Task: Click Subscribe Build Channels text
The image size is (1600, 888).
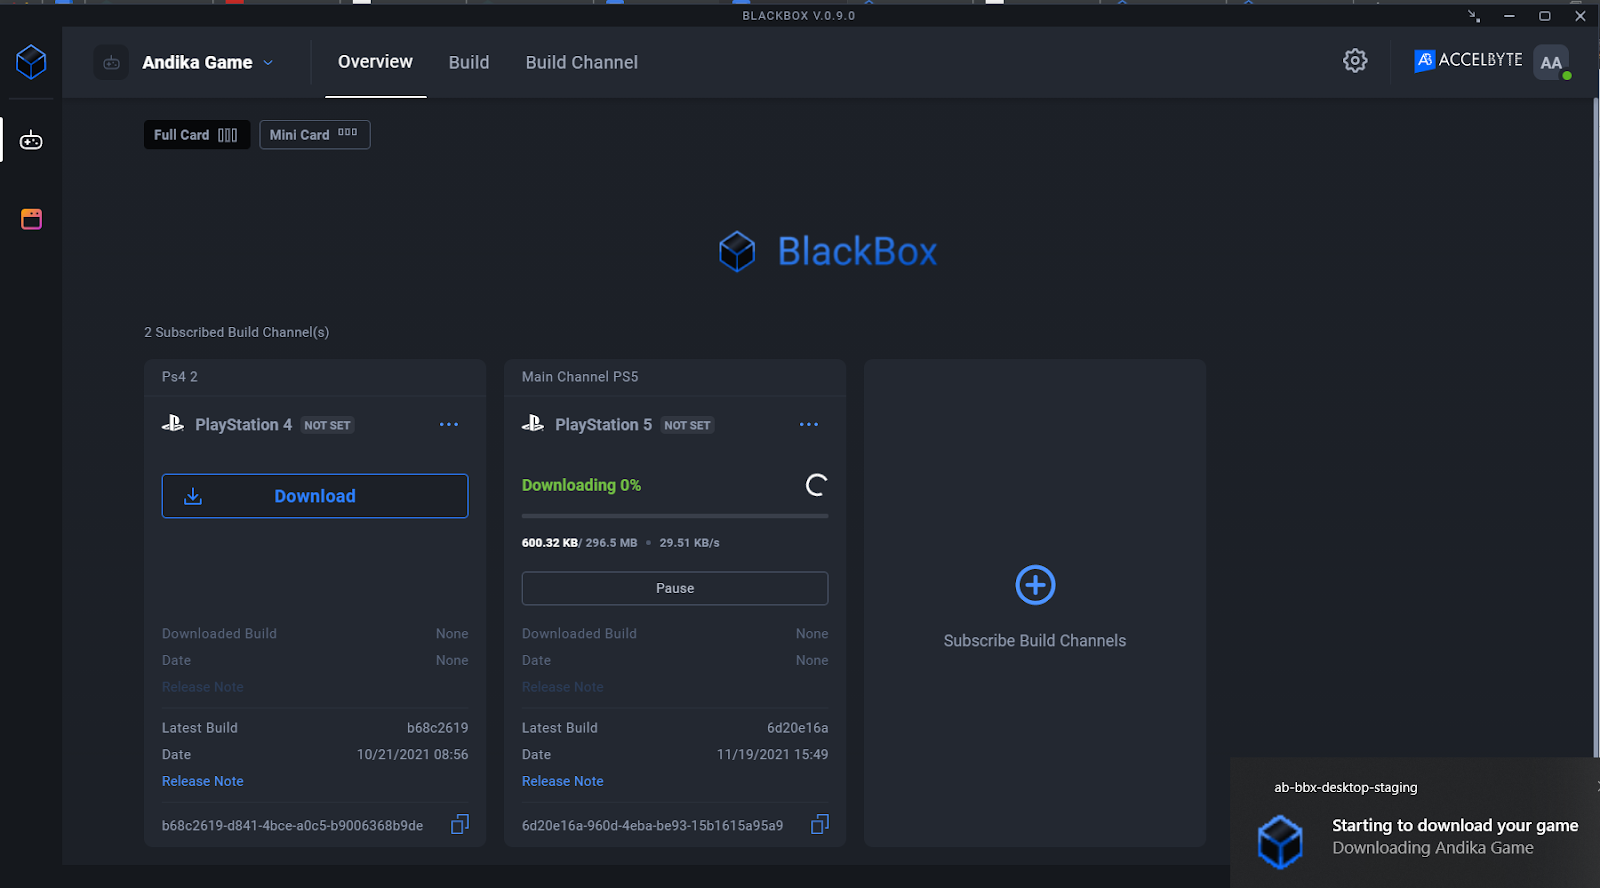Action: (x=1035, y=641)
